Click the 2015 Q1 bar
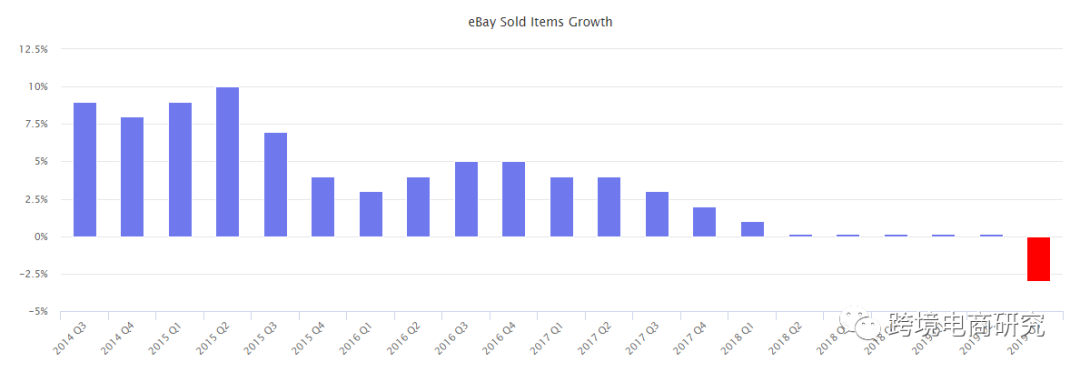Image resolution: width=1080 pixels, height=372 pixels. click(180, 169)
